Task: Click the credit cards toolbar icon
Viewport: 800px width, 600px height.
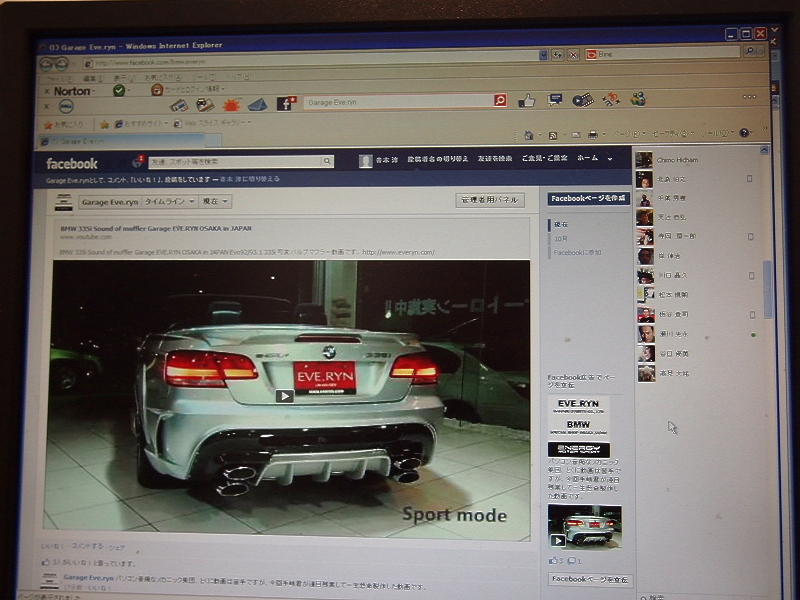Action: (179, 106)
